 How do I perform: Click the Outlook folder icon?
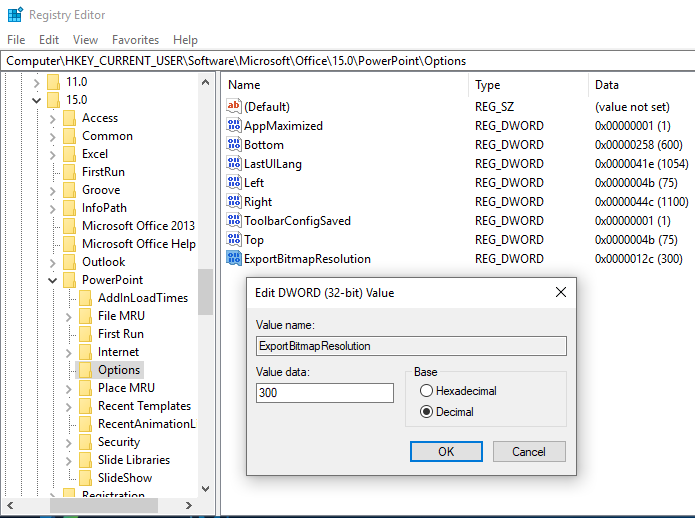[69, 262]
